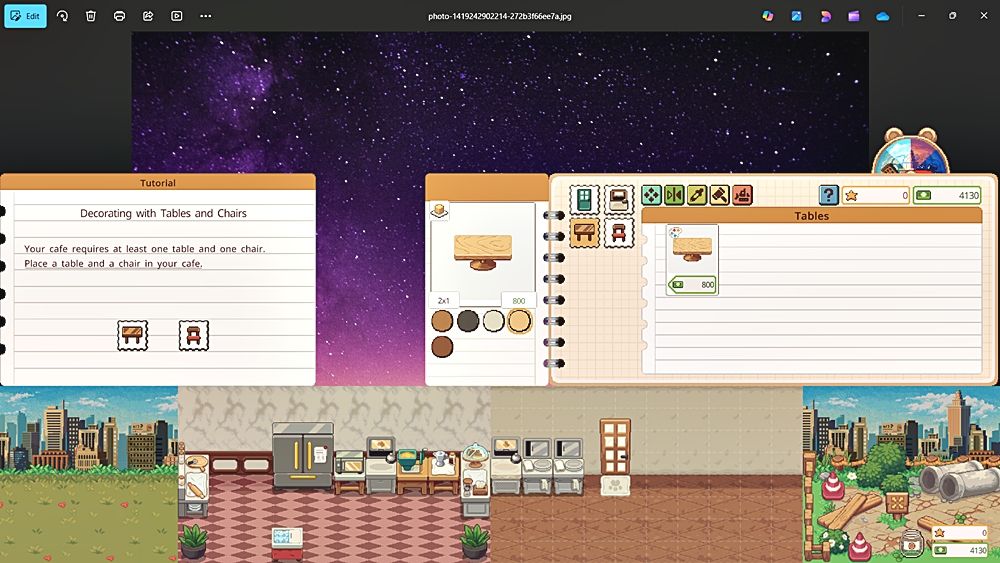Click the image file name in title bar
This screenshot has height=563, width=1000.
click(x=499, y=16)
